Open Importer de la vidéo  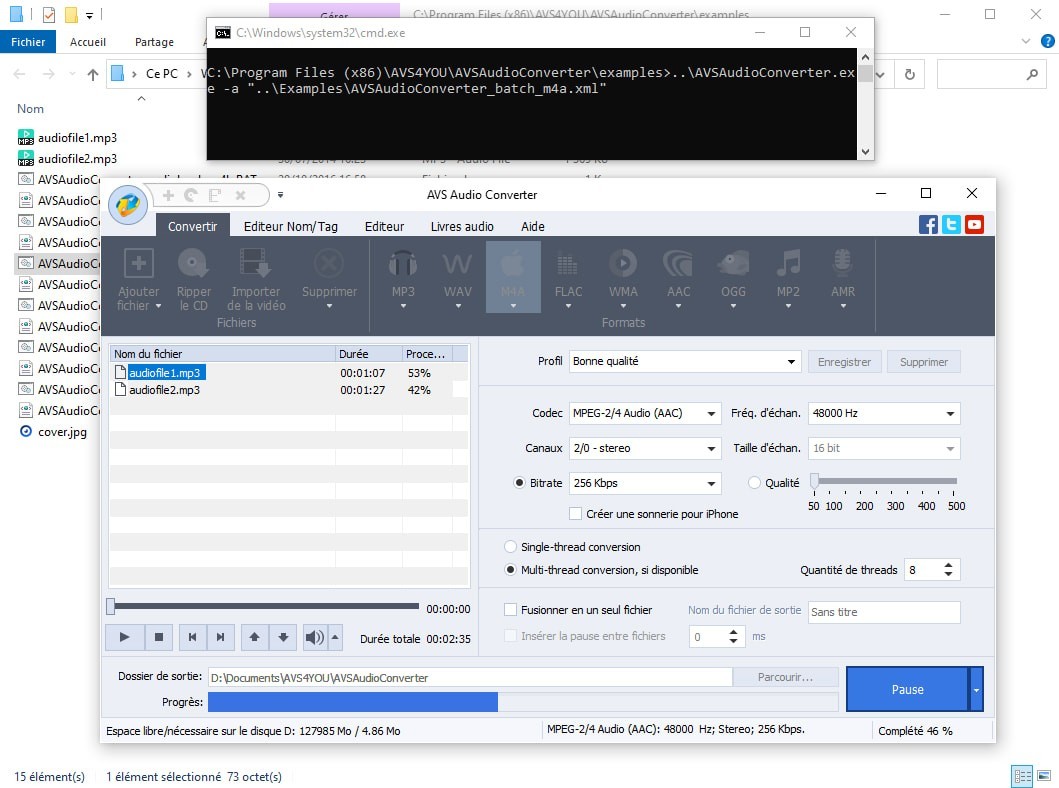pyautogui.click(x=255, y=275)
